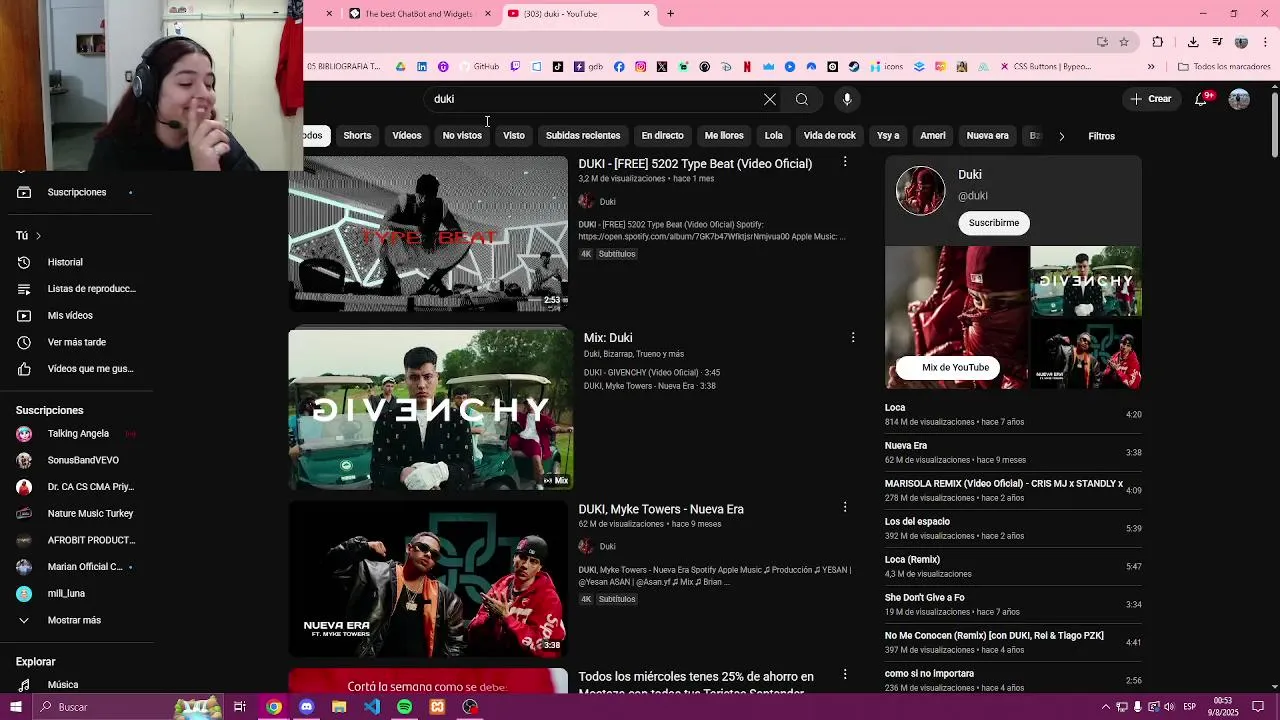Open Visual Studio Code from the taskbar
1280x720 pixels.
[x=372, y=707]
